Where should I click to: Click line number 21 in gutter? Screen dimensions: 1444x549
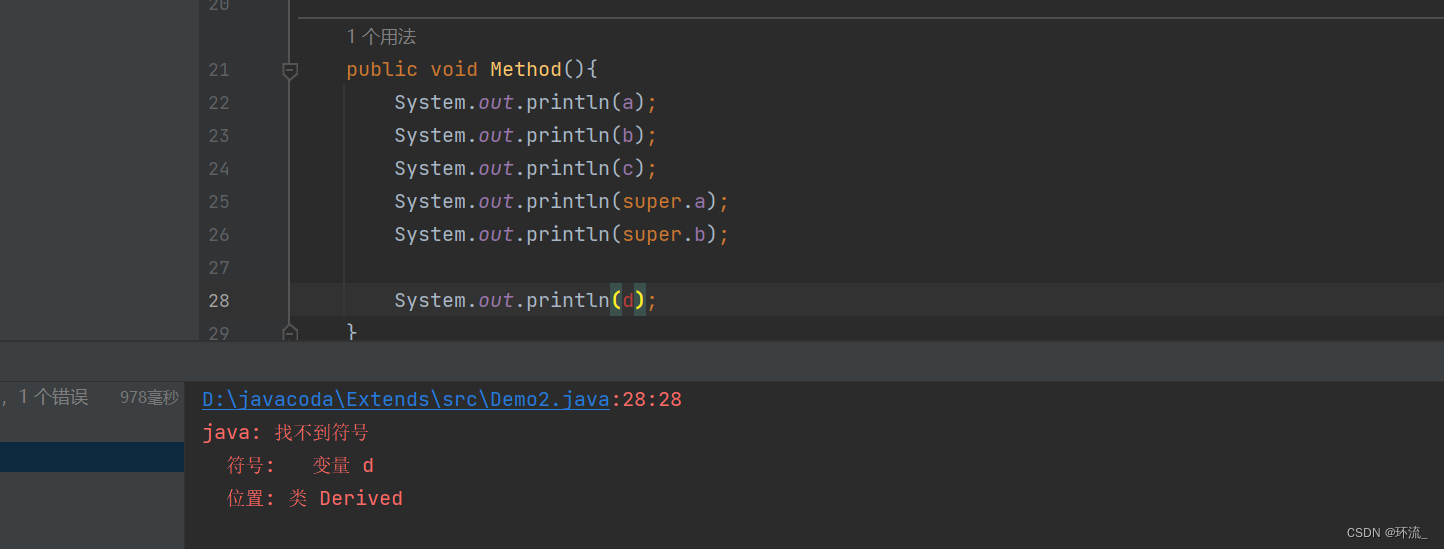pyautogui.click(x=218, y=69)
